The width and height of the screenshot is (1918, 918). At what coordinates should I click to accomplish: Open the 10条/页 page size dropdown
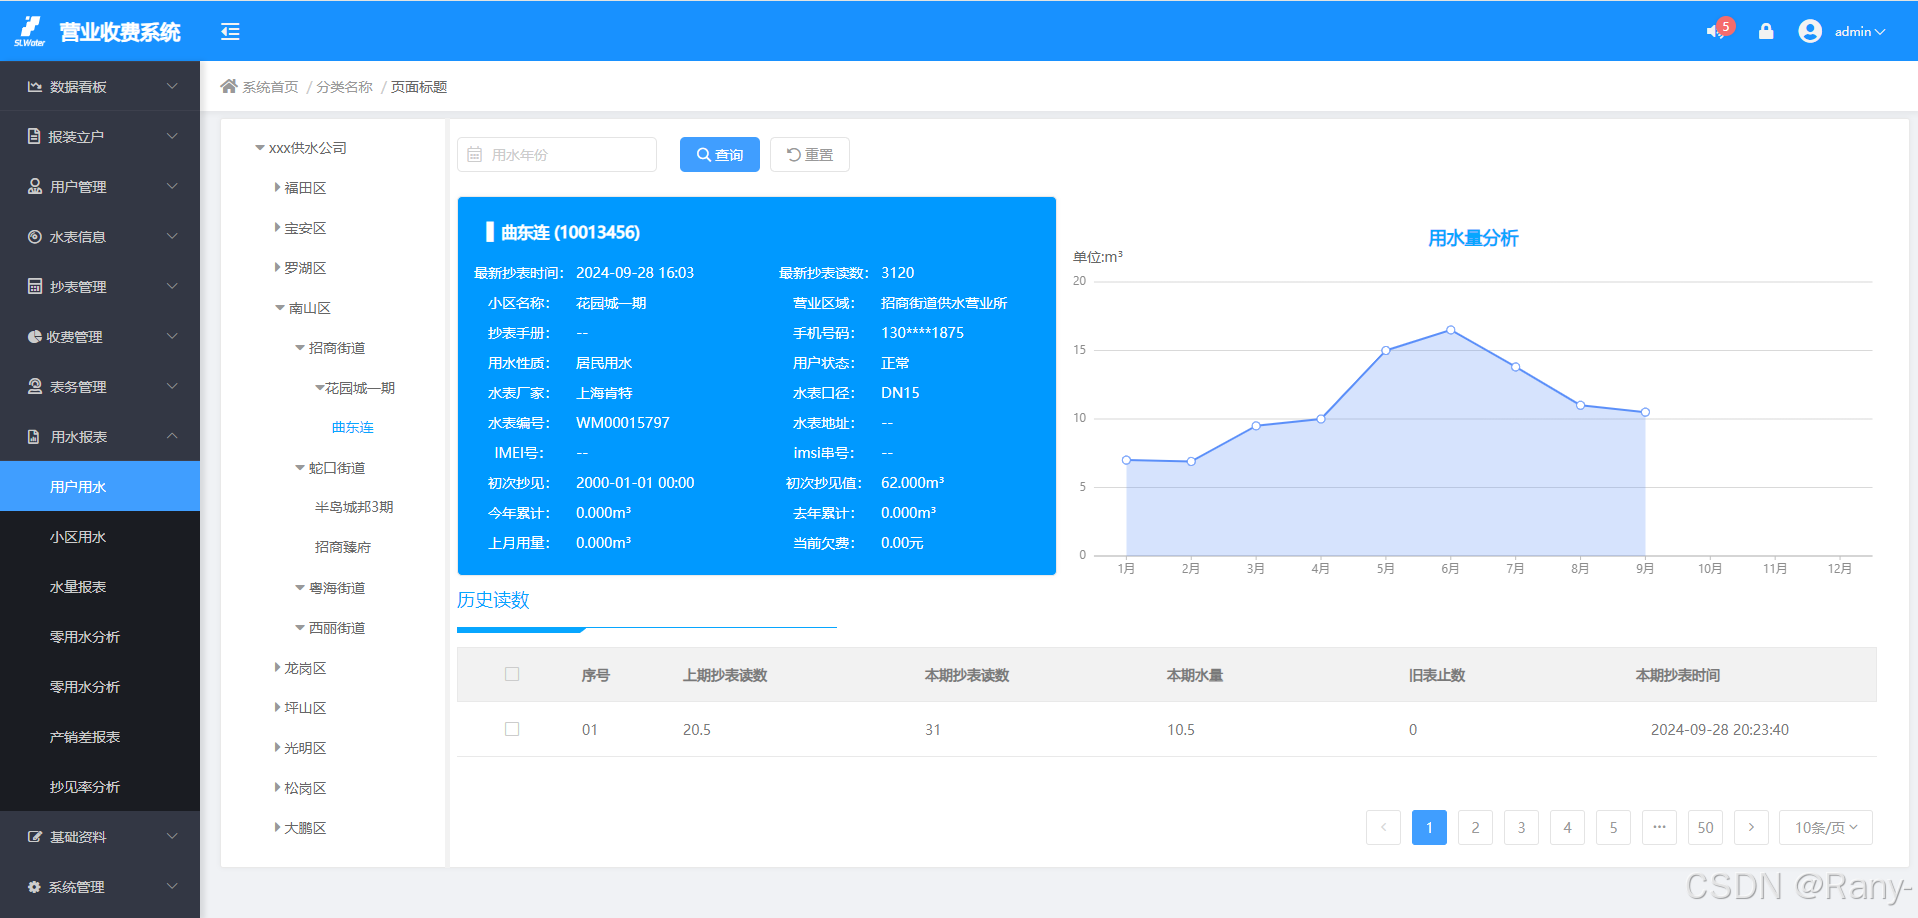point(1826,827)
